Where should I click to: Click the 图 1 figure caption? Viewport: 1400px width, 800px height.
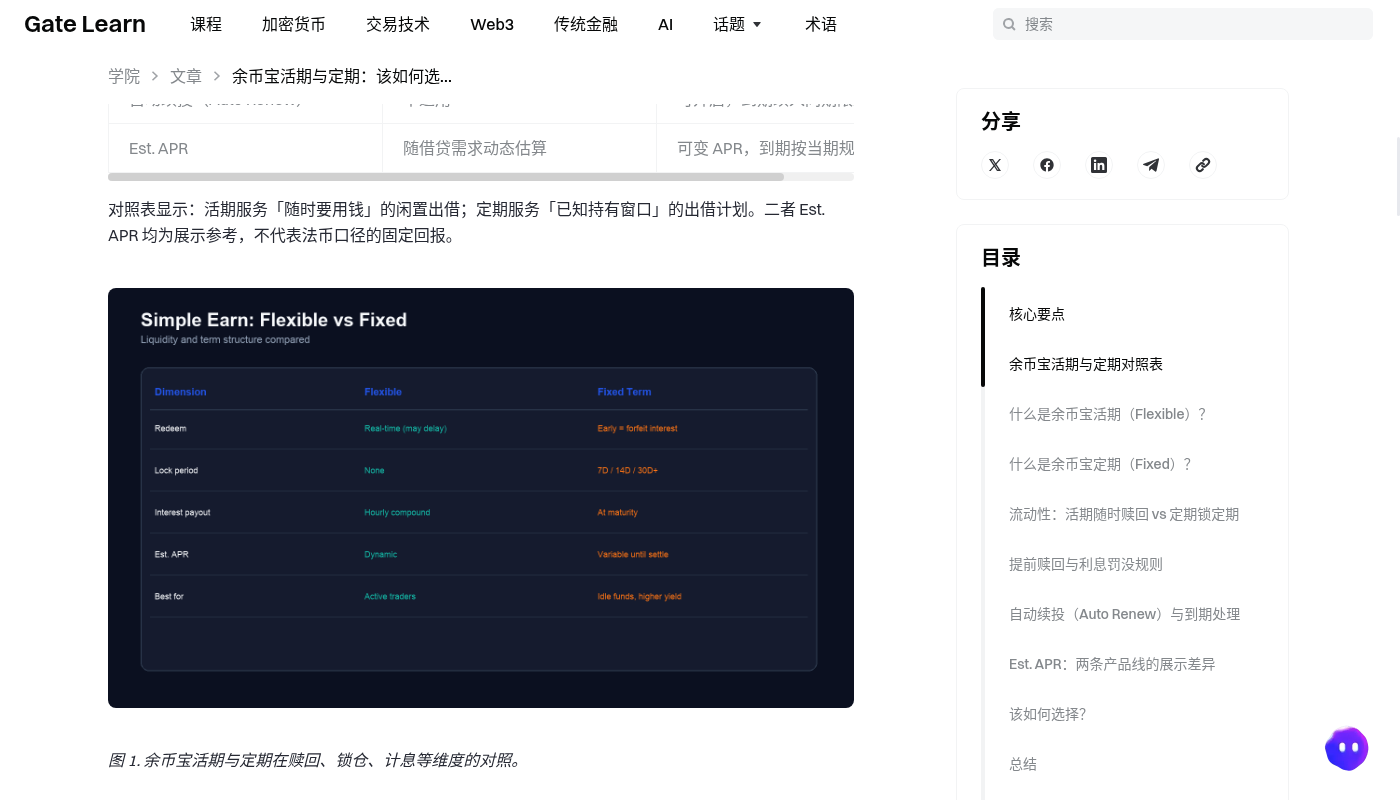[x=315, y=760]
